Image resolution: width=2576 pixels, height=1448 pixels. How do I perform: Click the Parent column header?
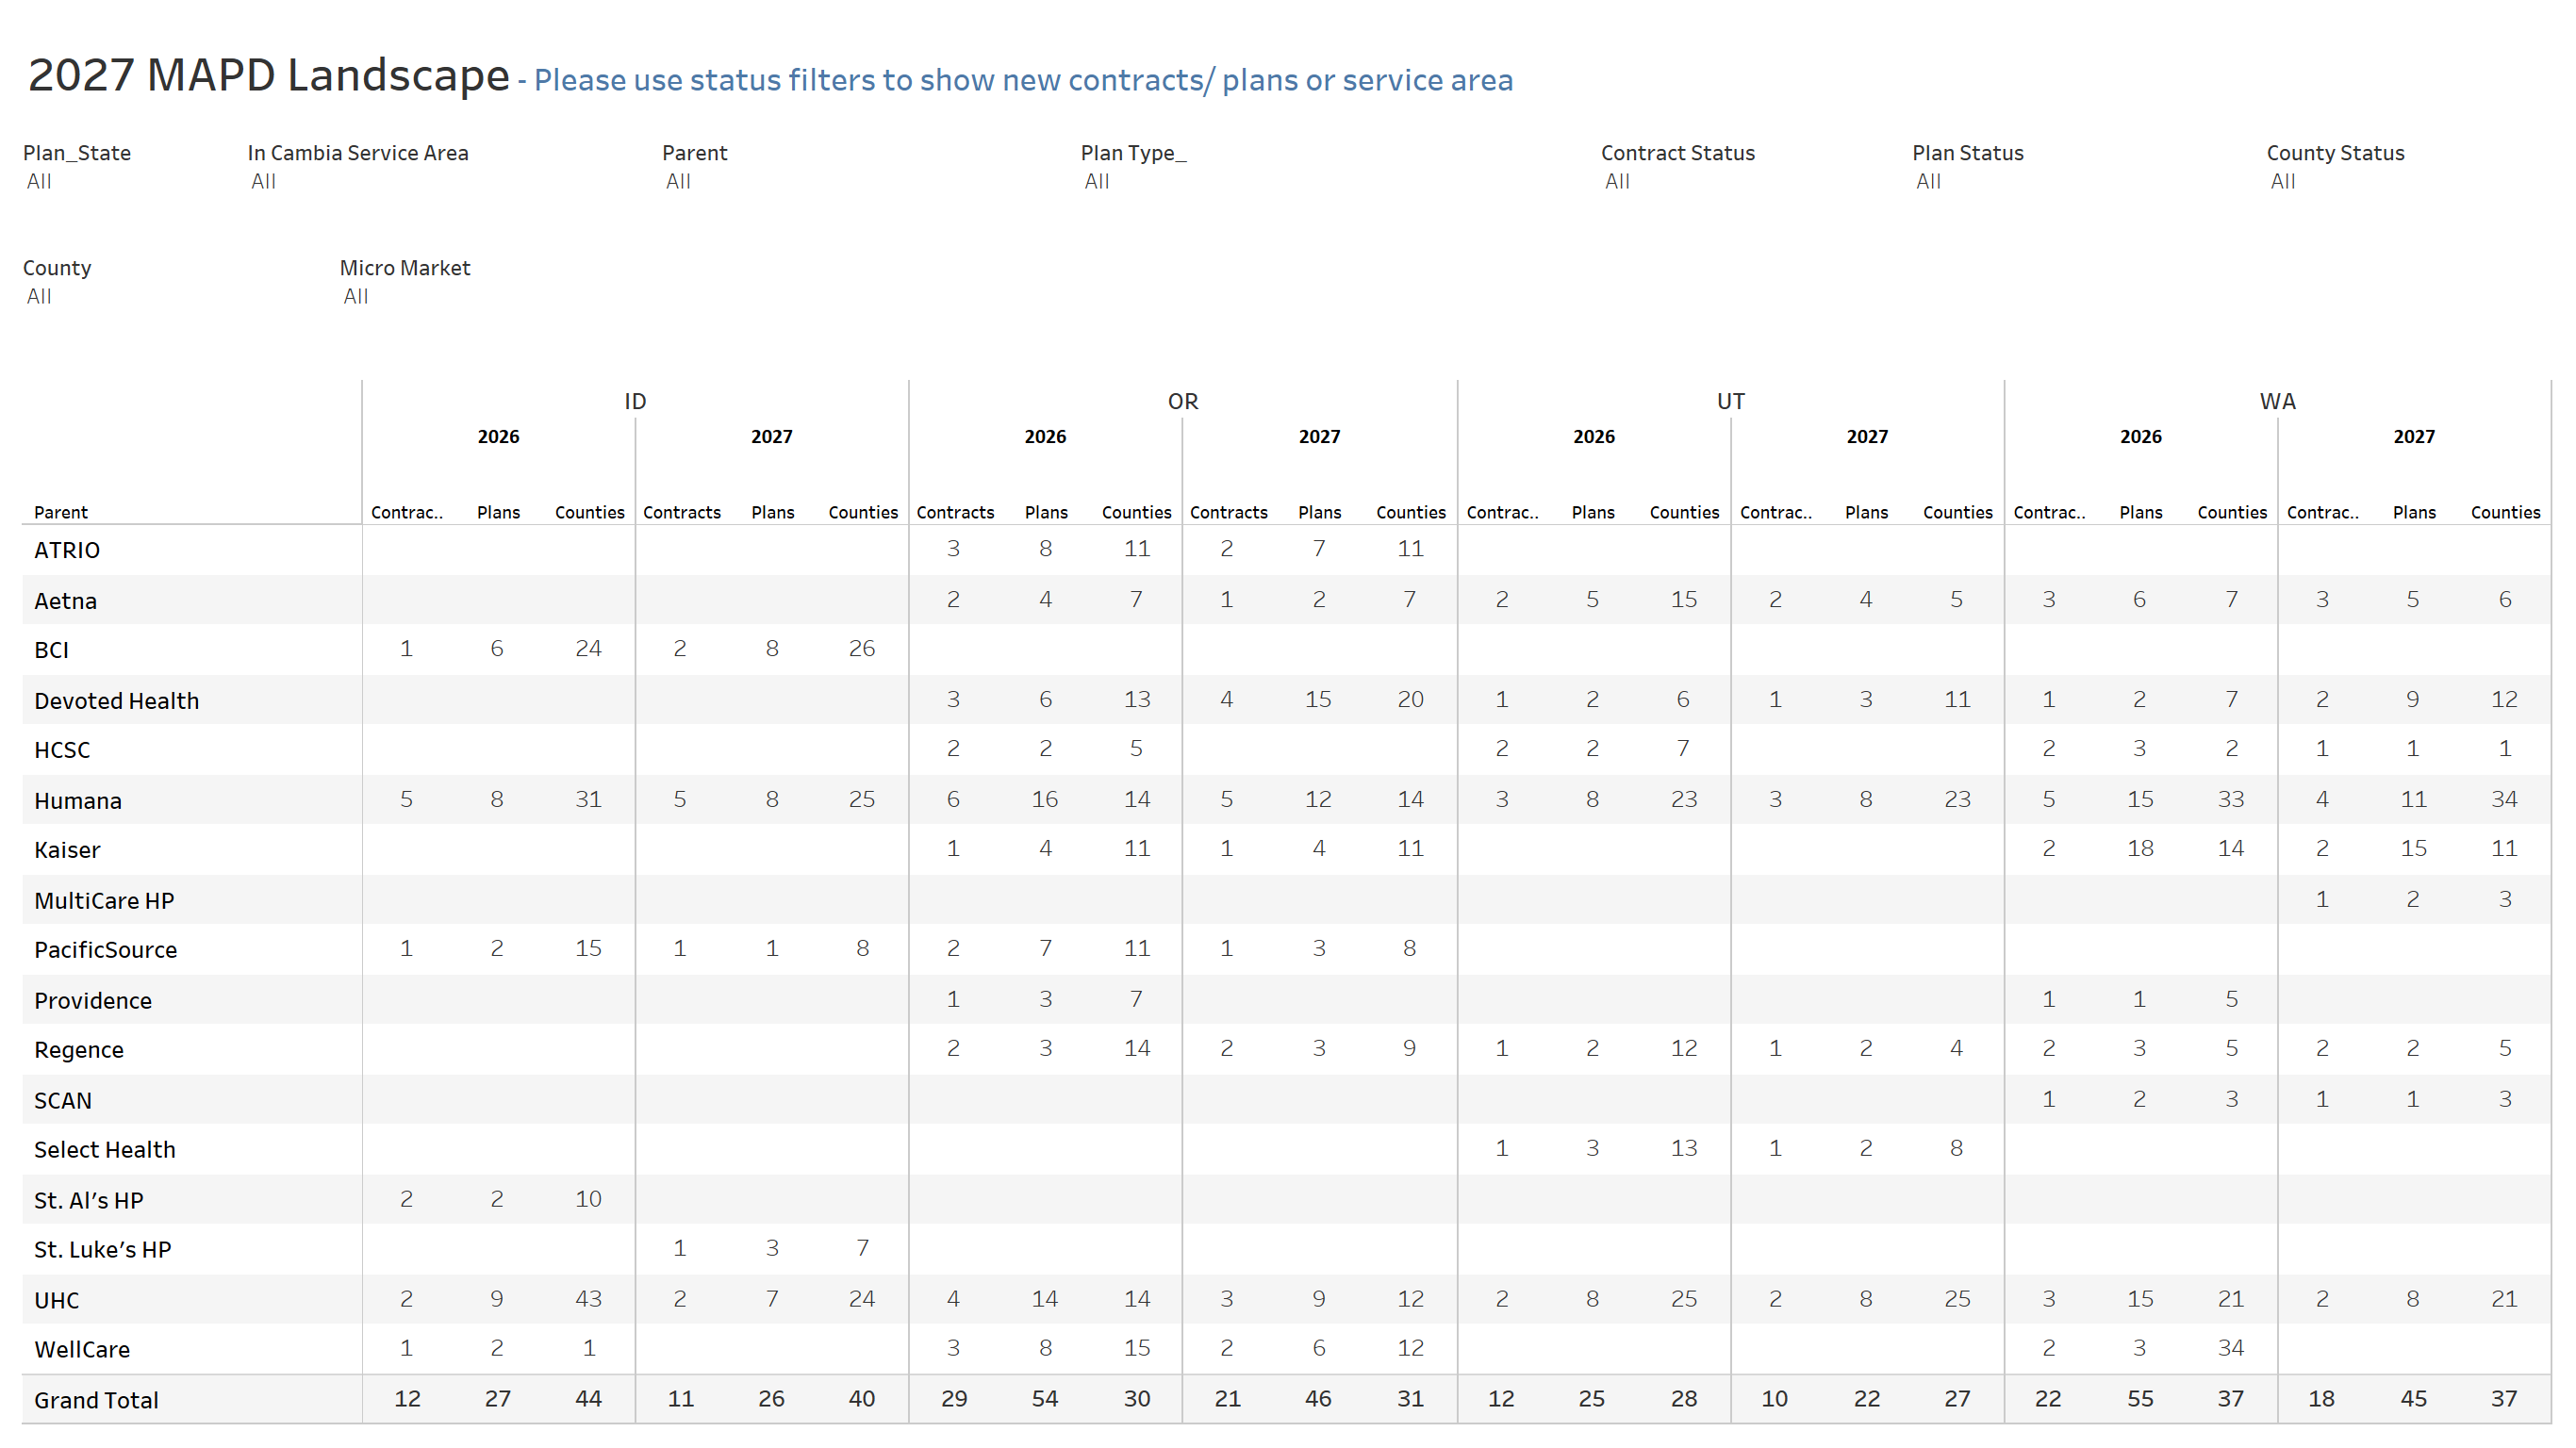[x=61, y=512]
